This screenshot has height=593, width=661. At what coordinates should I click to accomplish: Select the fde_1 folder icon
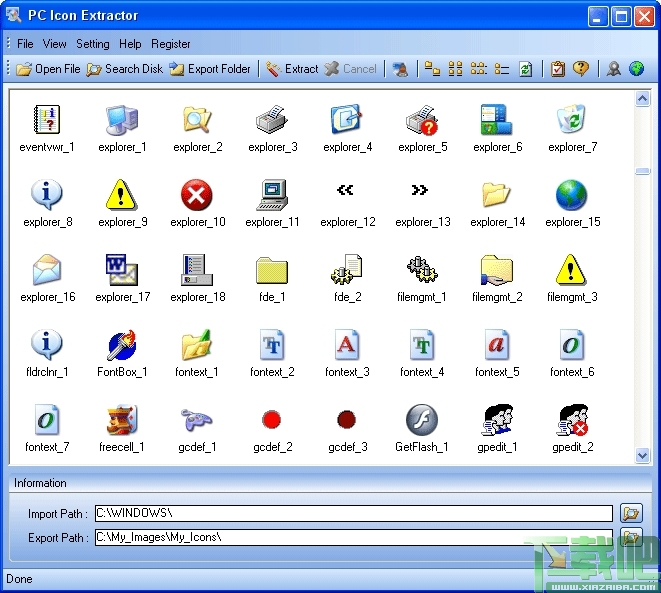click(272, 270)
